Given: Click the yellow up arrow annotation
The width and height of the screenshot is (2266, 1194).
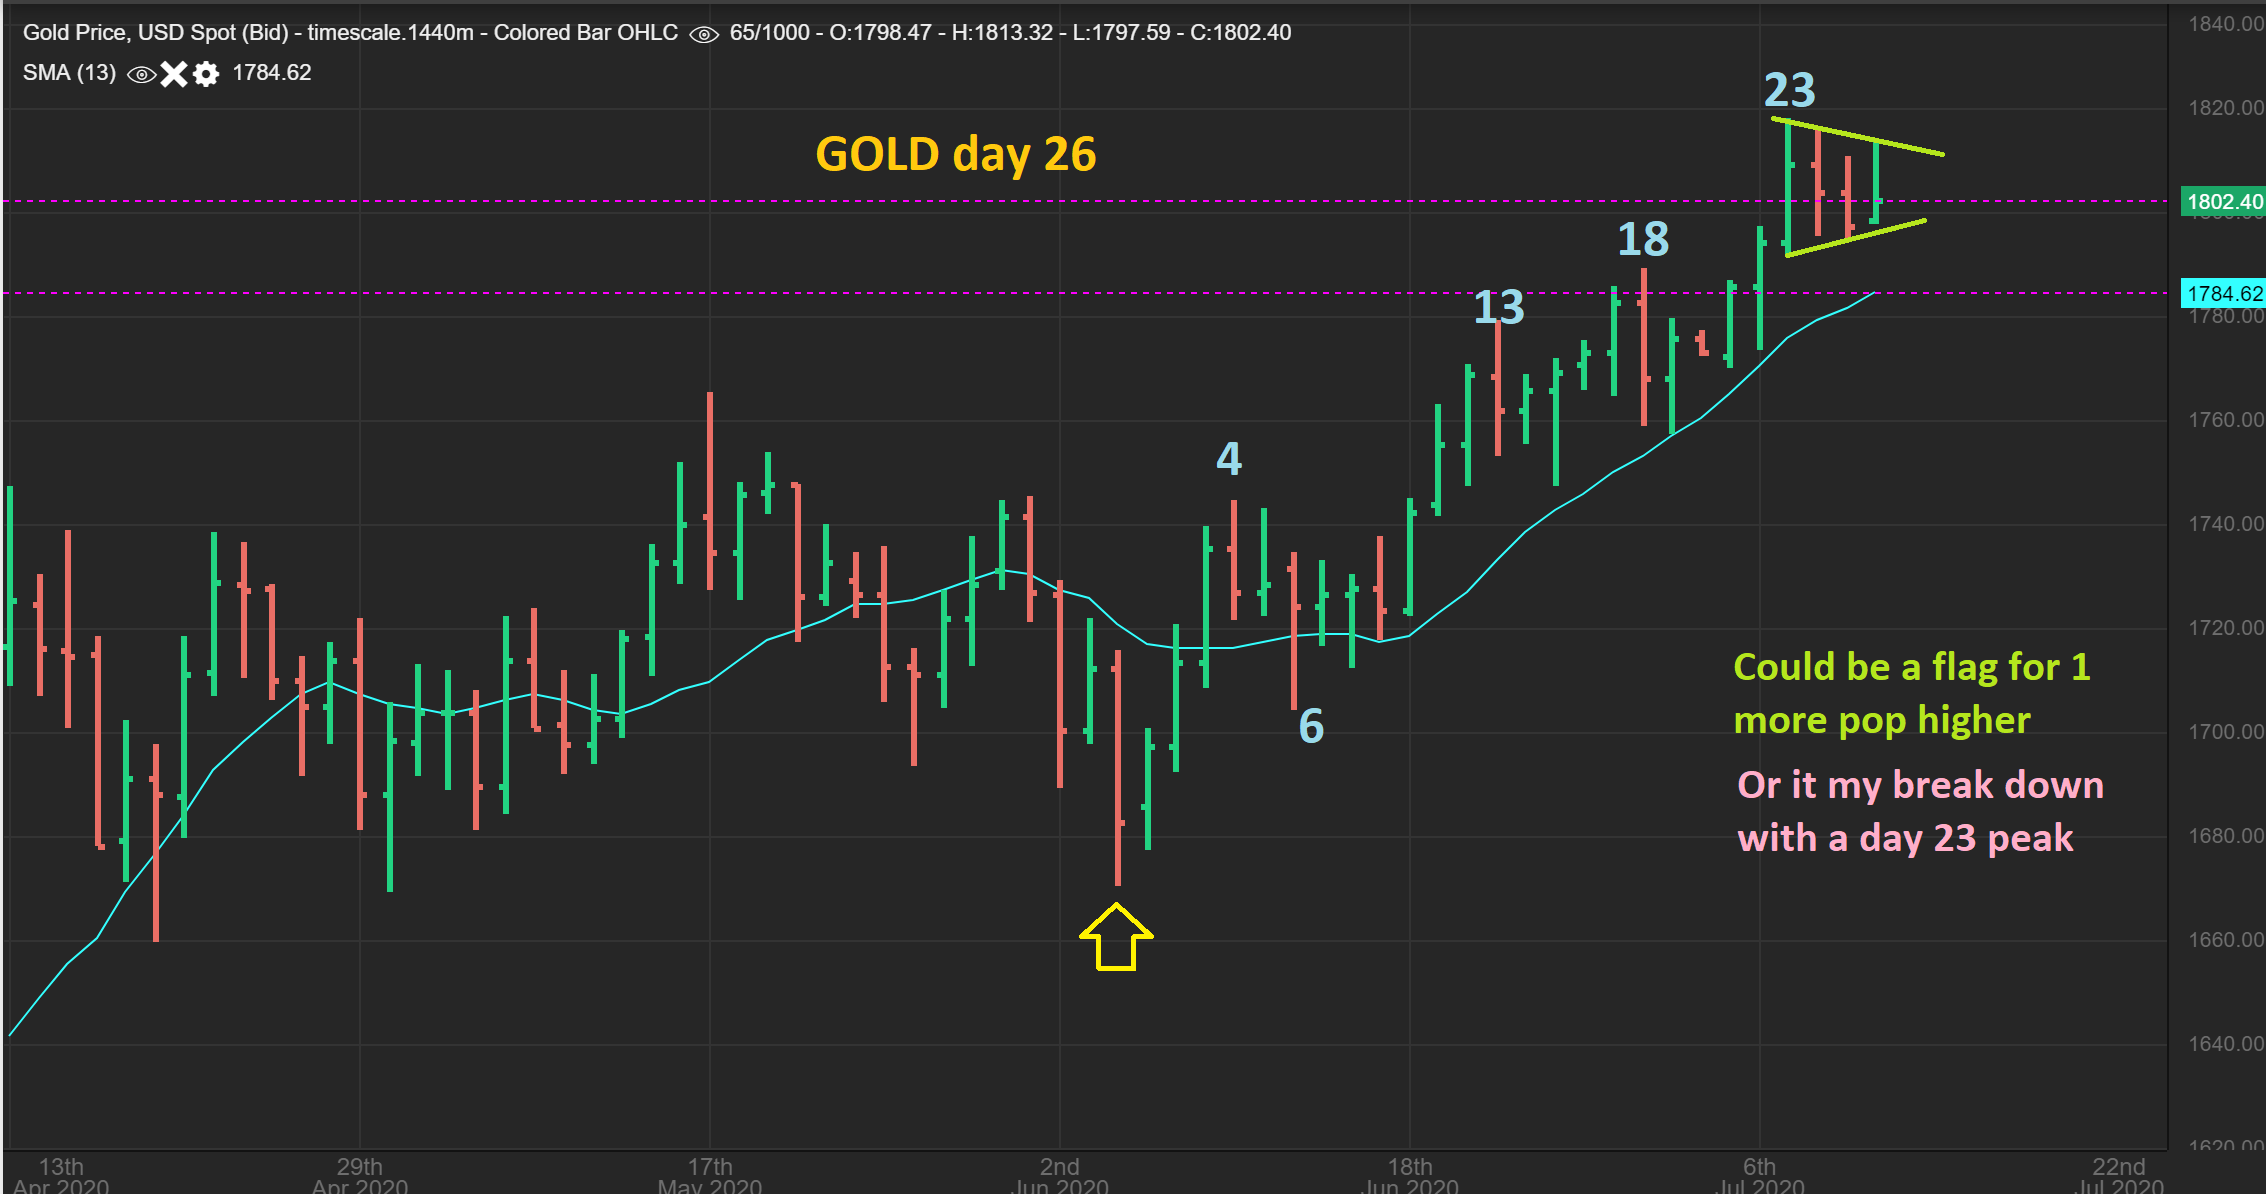Looking at the screenshot, I should (x=1116, y=938).
